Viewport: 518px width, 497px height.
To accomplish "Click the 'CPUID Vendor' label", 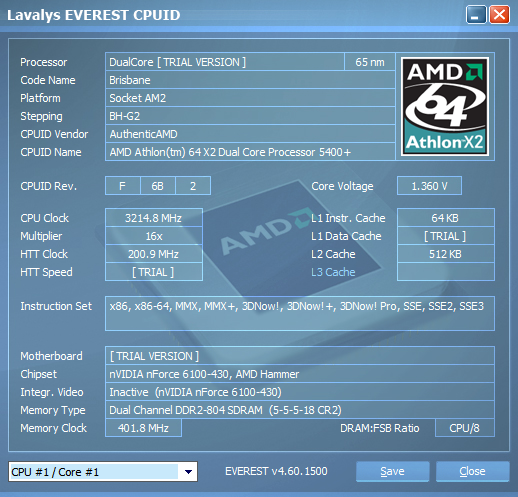I will coord(54,134).
